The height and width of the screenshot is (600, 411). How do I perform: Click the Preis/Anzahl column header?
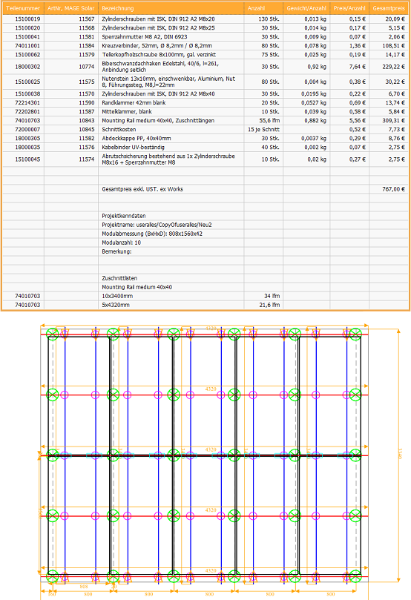click(x=350, y=8)
